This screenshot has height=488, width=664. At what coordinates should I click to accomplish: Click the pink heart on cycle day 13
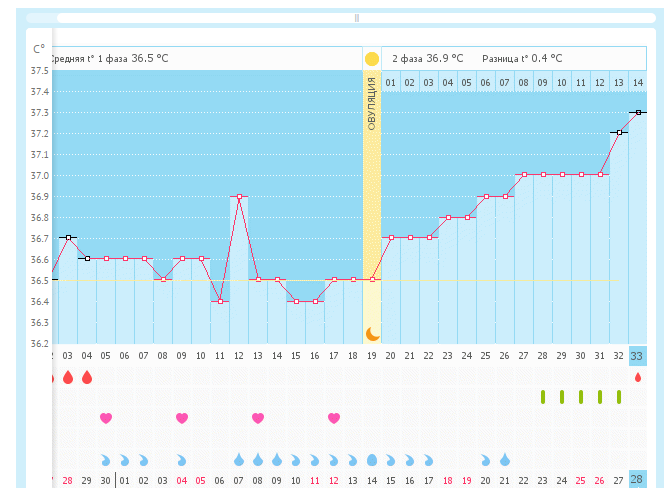coord(258,418)
